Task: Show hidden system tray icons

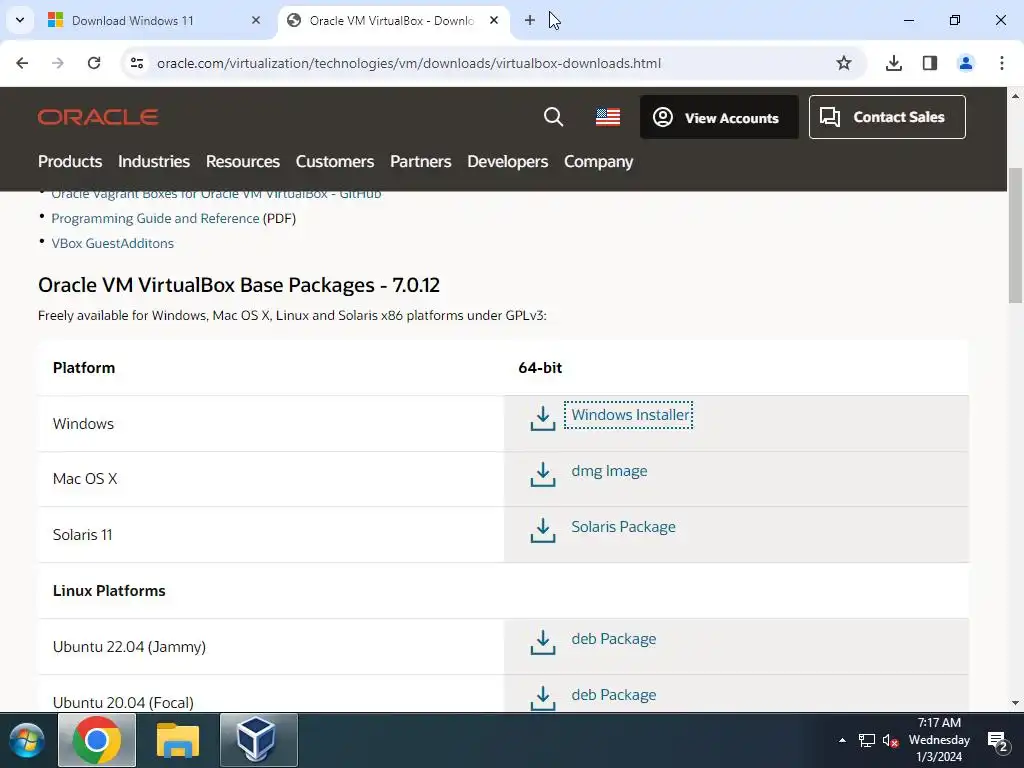Action: pyautogui.click(x=842, y=740)
